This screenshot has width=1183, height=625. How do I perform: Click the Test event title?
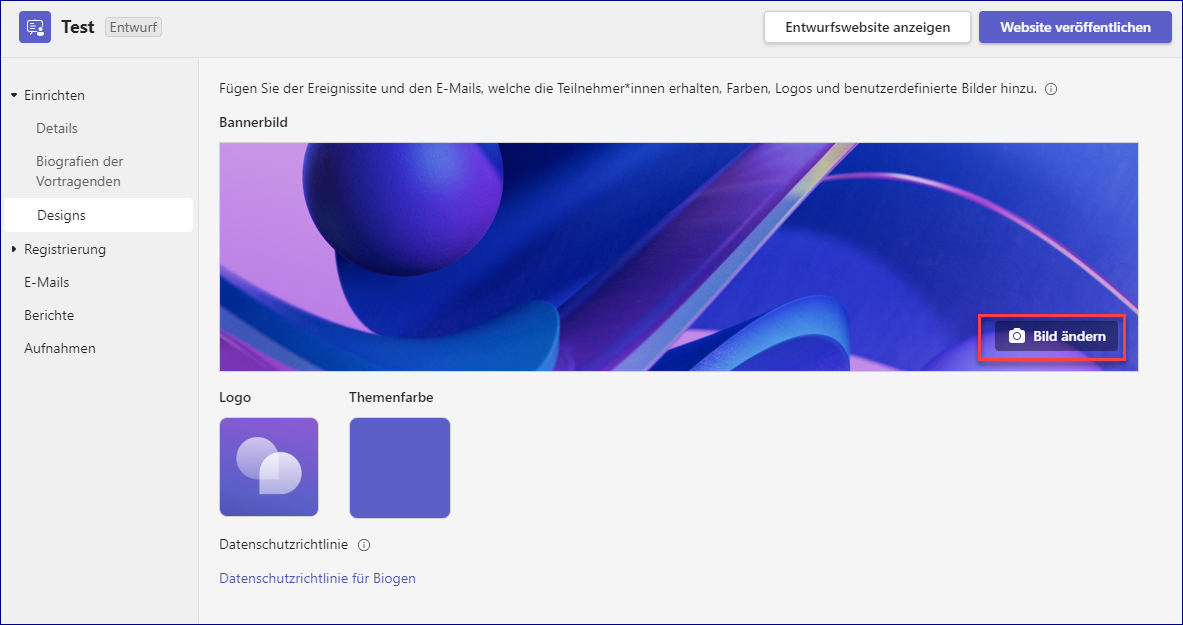coord(78,27)
